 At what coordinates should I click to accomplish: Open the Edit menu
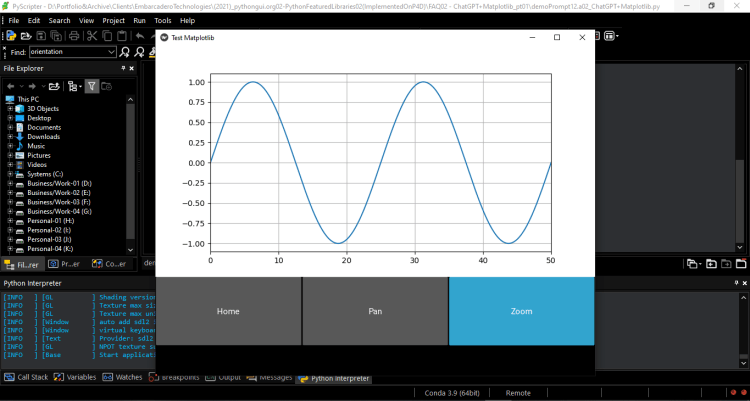[x=34, y=21]
